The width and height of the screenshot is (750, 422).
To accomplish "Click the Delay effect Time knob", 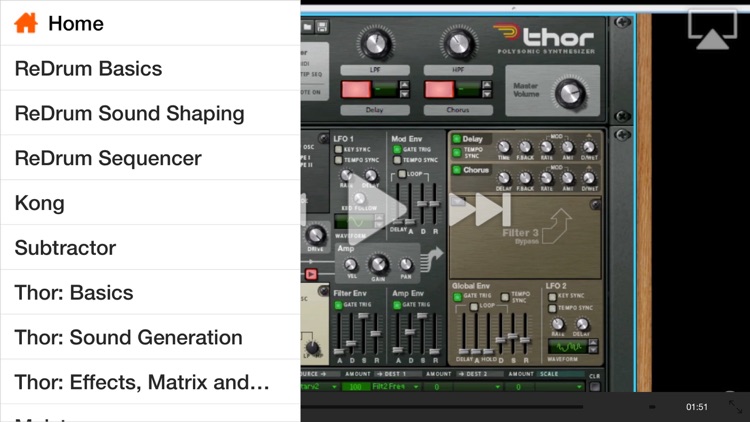I will [504, 147].
